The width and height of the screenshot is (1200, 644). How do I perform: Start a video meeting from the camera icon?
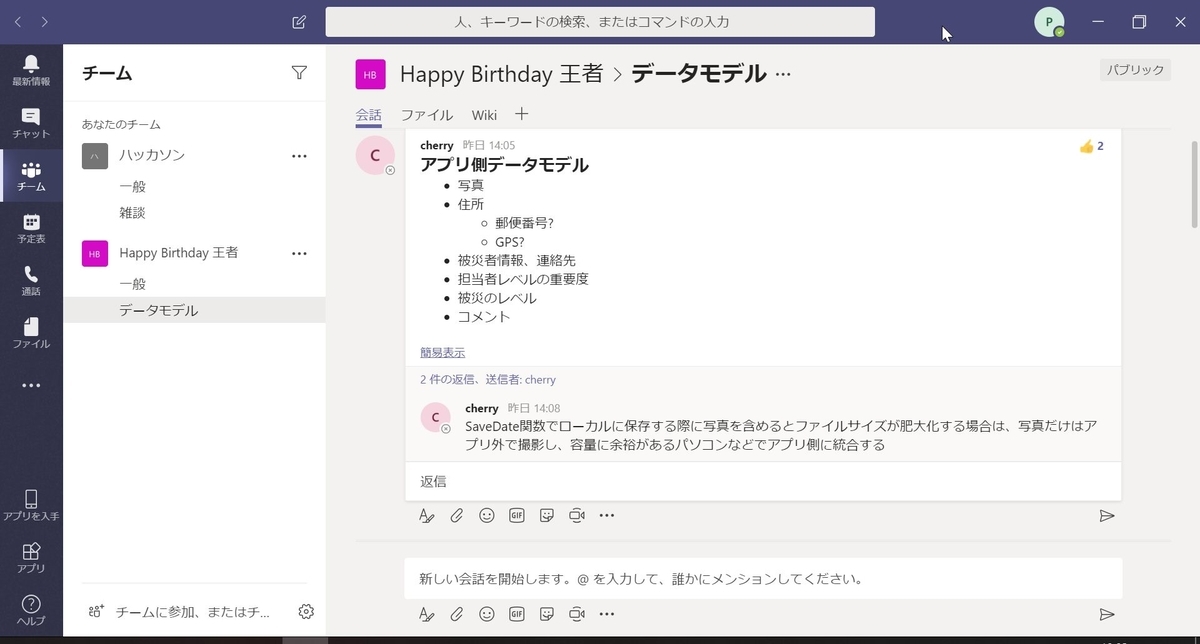(577, 515)
